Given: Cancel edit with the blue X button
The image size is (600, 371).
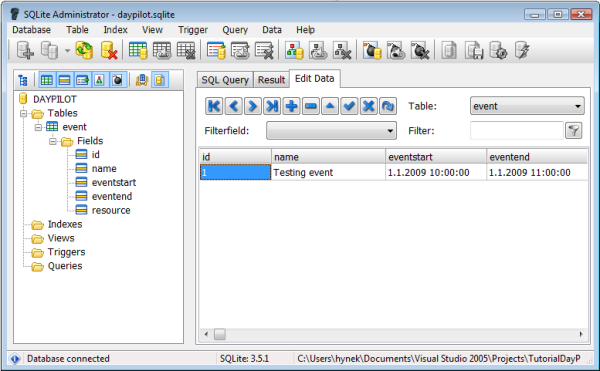Looking at the screenshot, I should tap(368, 106).
